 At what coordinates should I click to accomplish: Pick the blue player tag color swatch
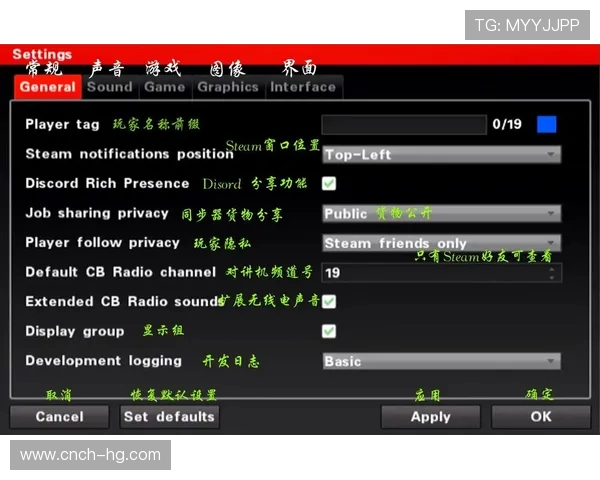[x=546, y=125]
